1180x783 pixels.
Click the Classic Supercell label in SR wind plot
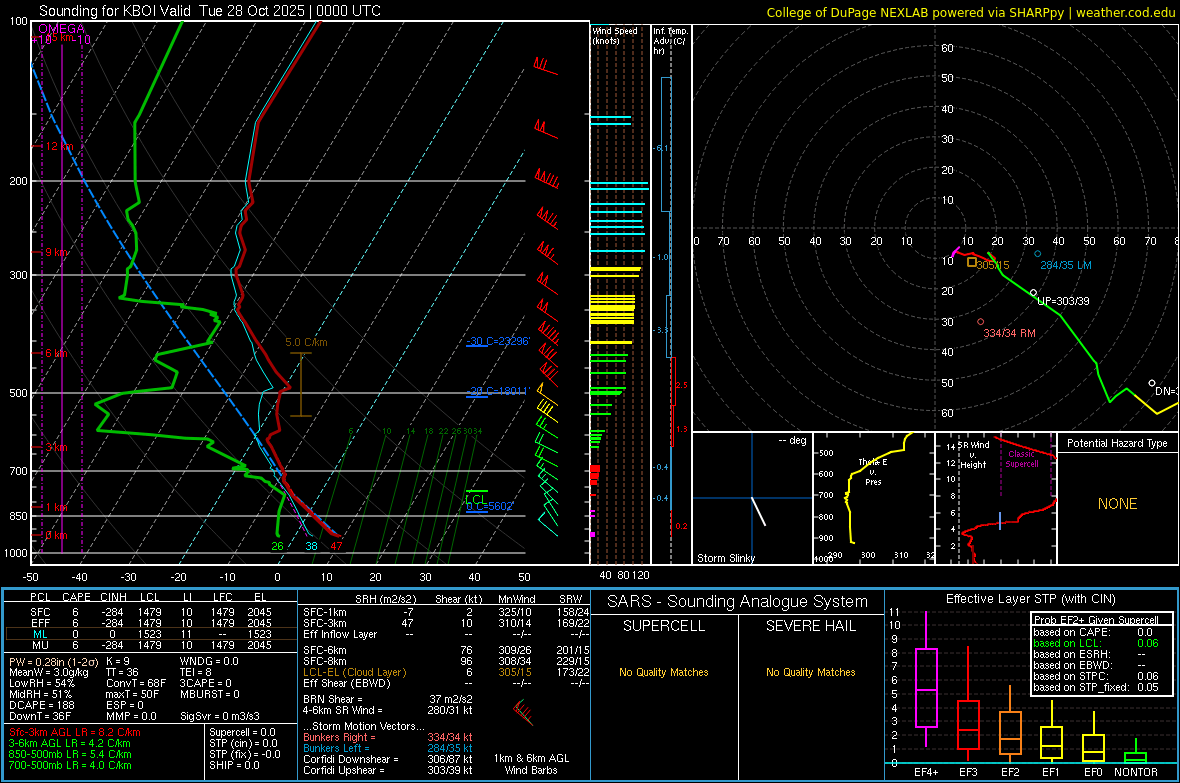[x=1021, y=459]
